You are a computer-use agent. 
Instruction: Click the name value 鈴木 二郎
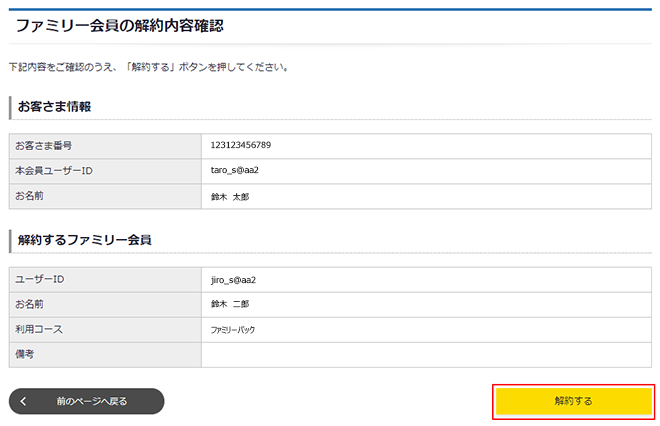[229, 304]
